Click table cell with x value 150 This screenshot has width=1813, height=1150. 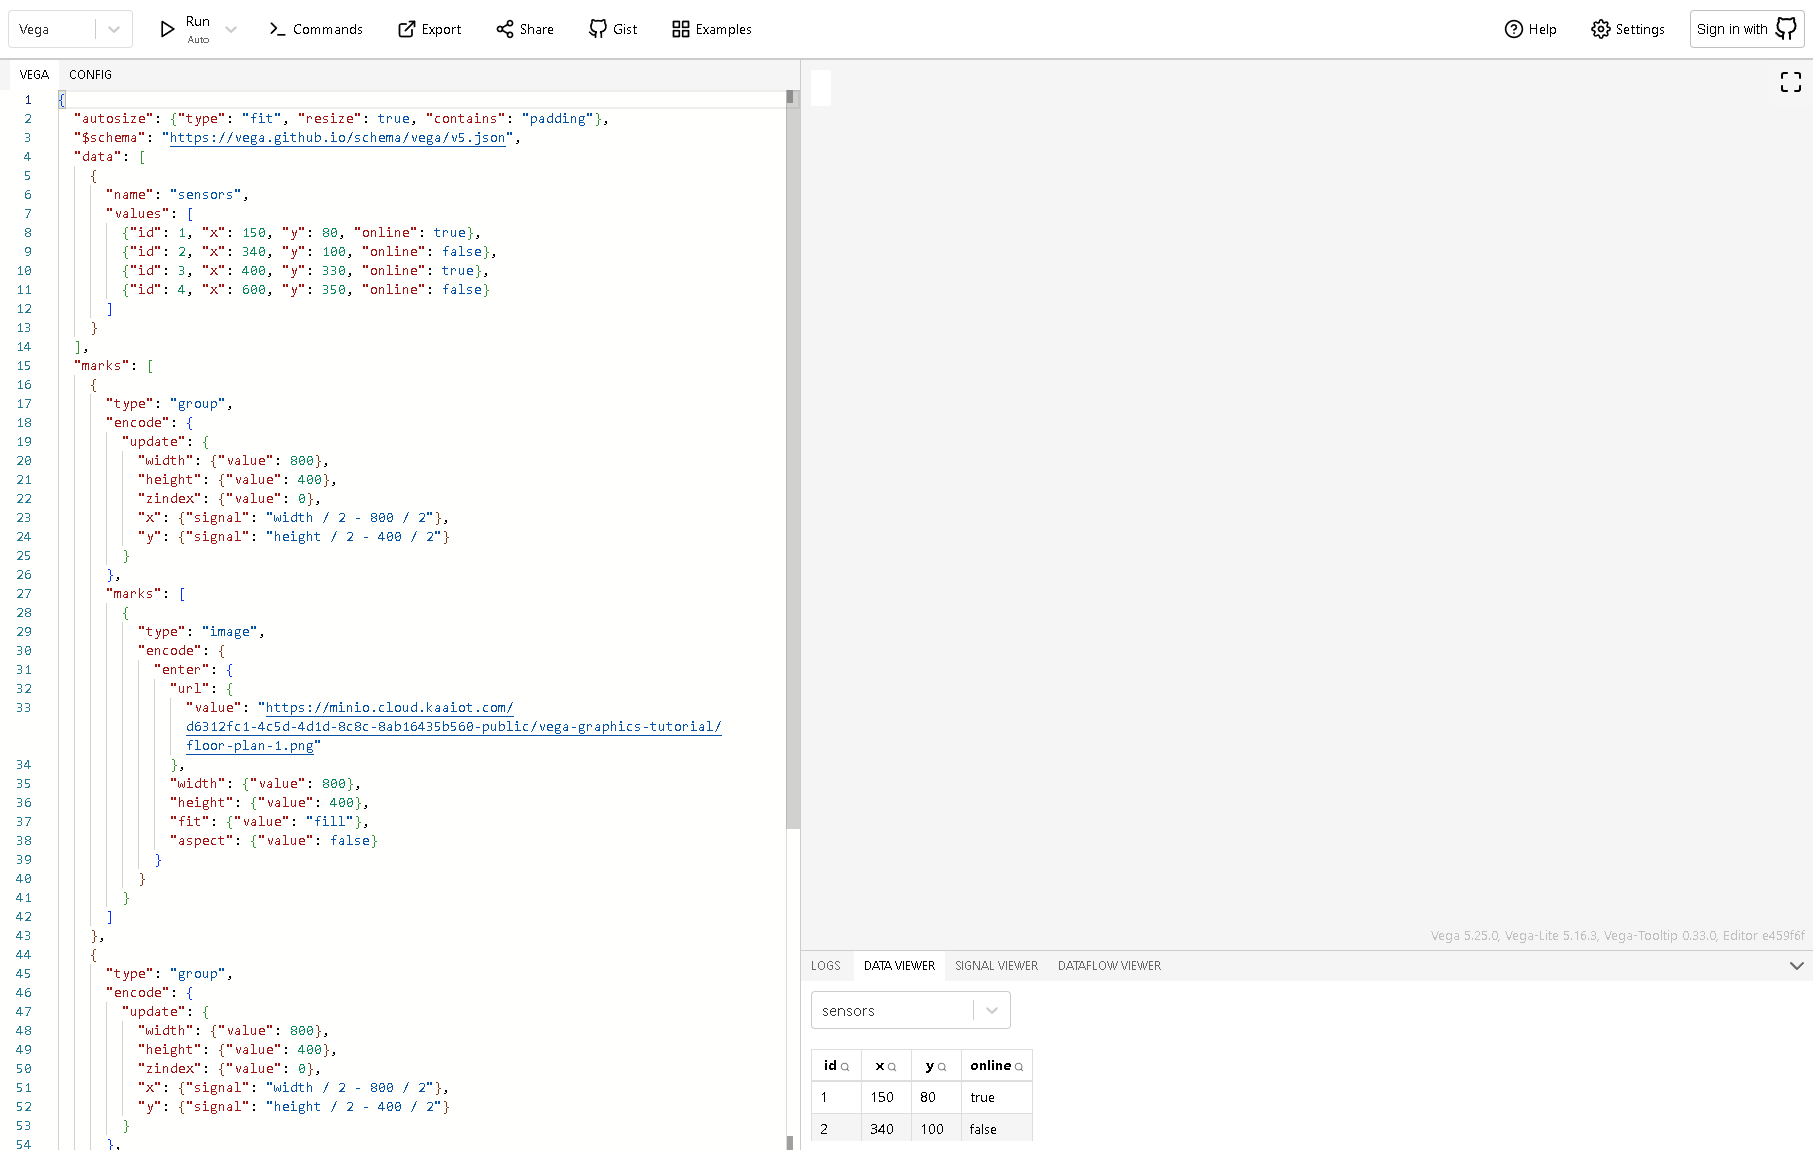[x=886, y=1097]
